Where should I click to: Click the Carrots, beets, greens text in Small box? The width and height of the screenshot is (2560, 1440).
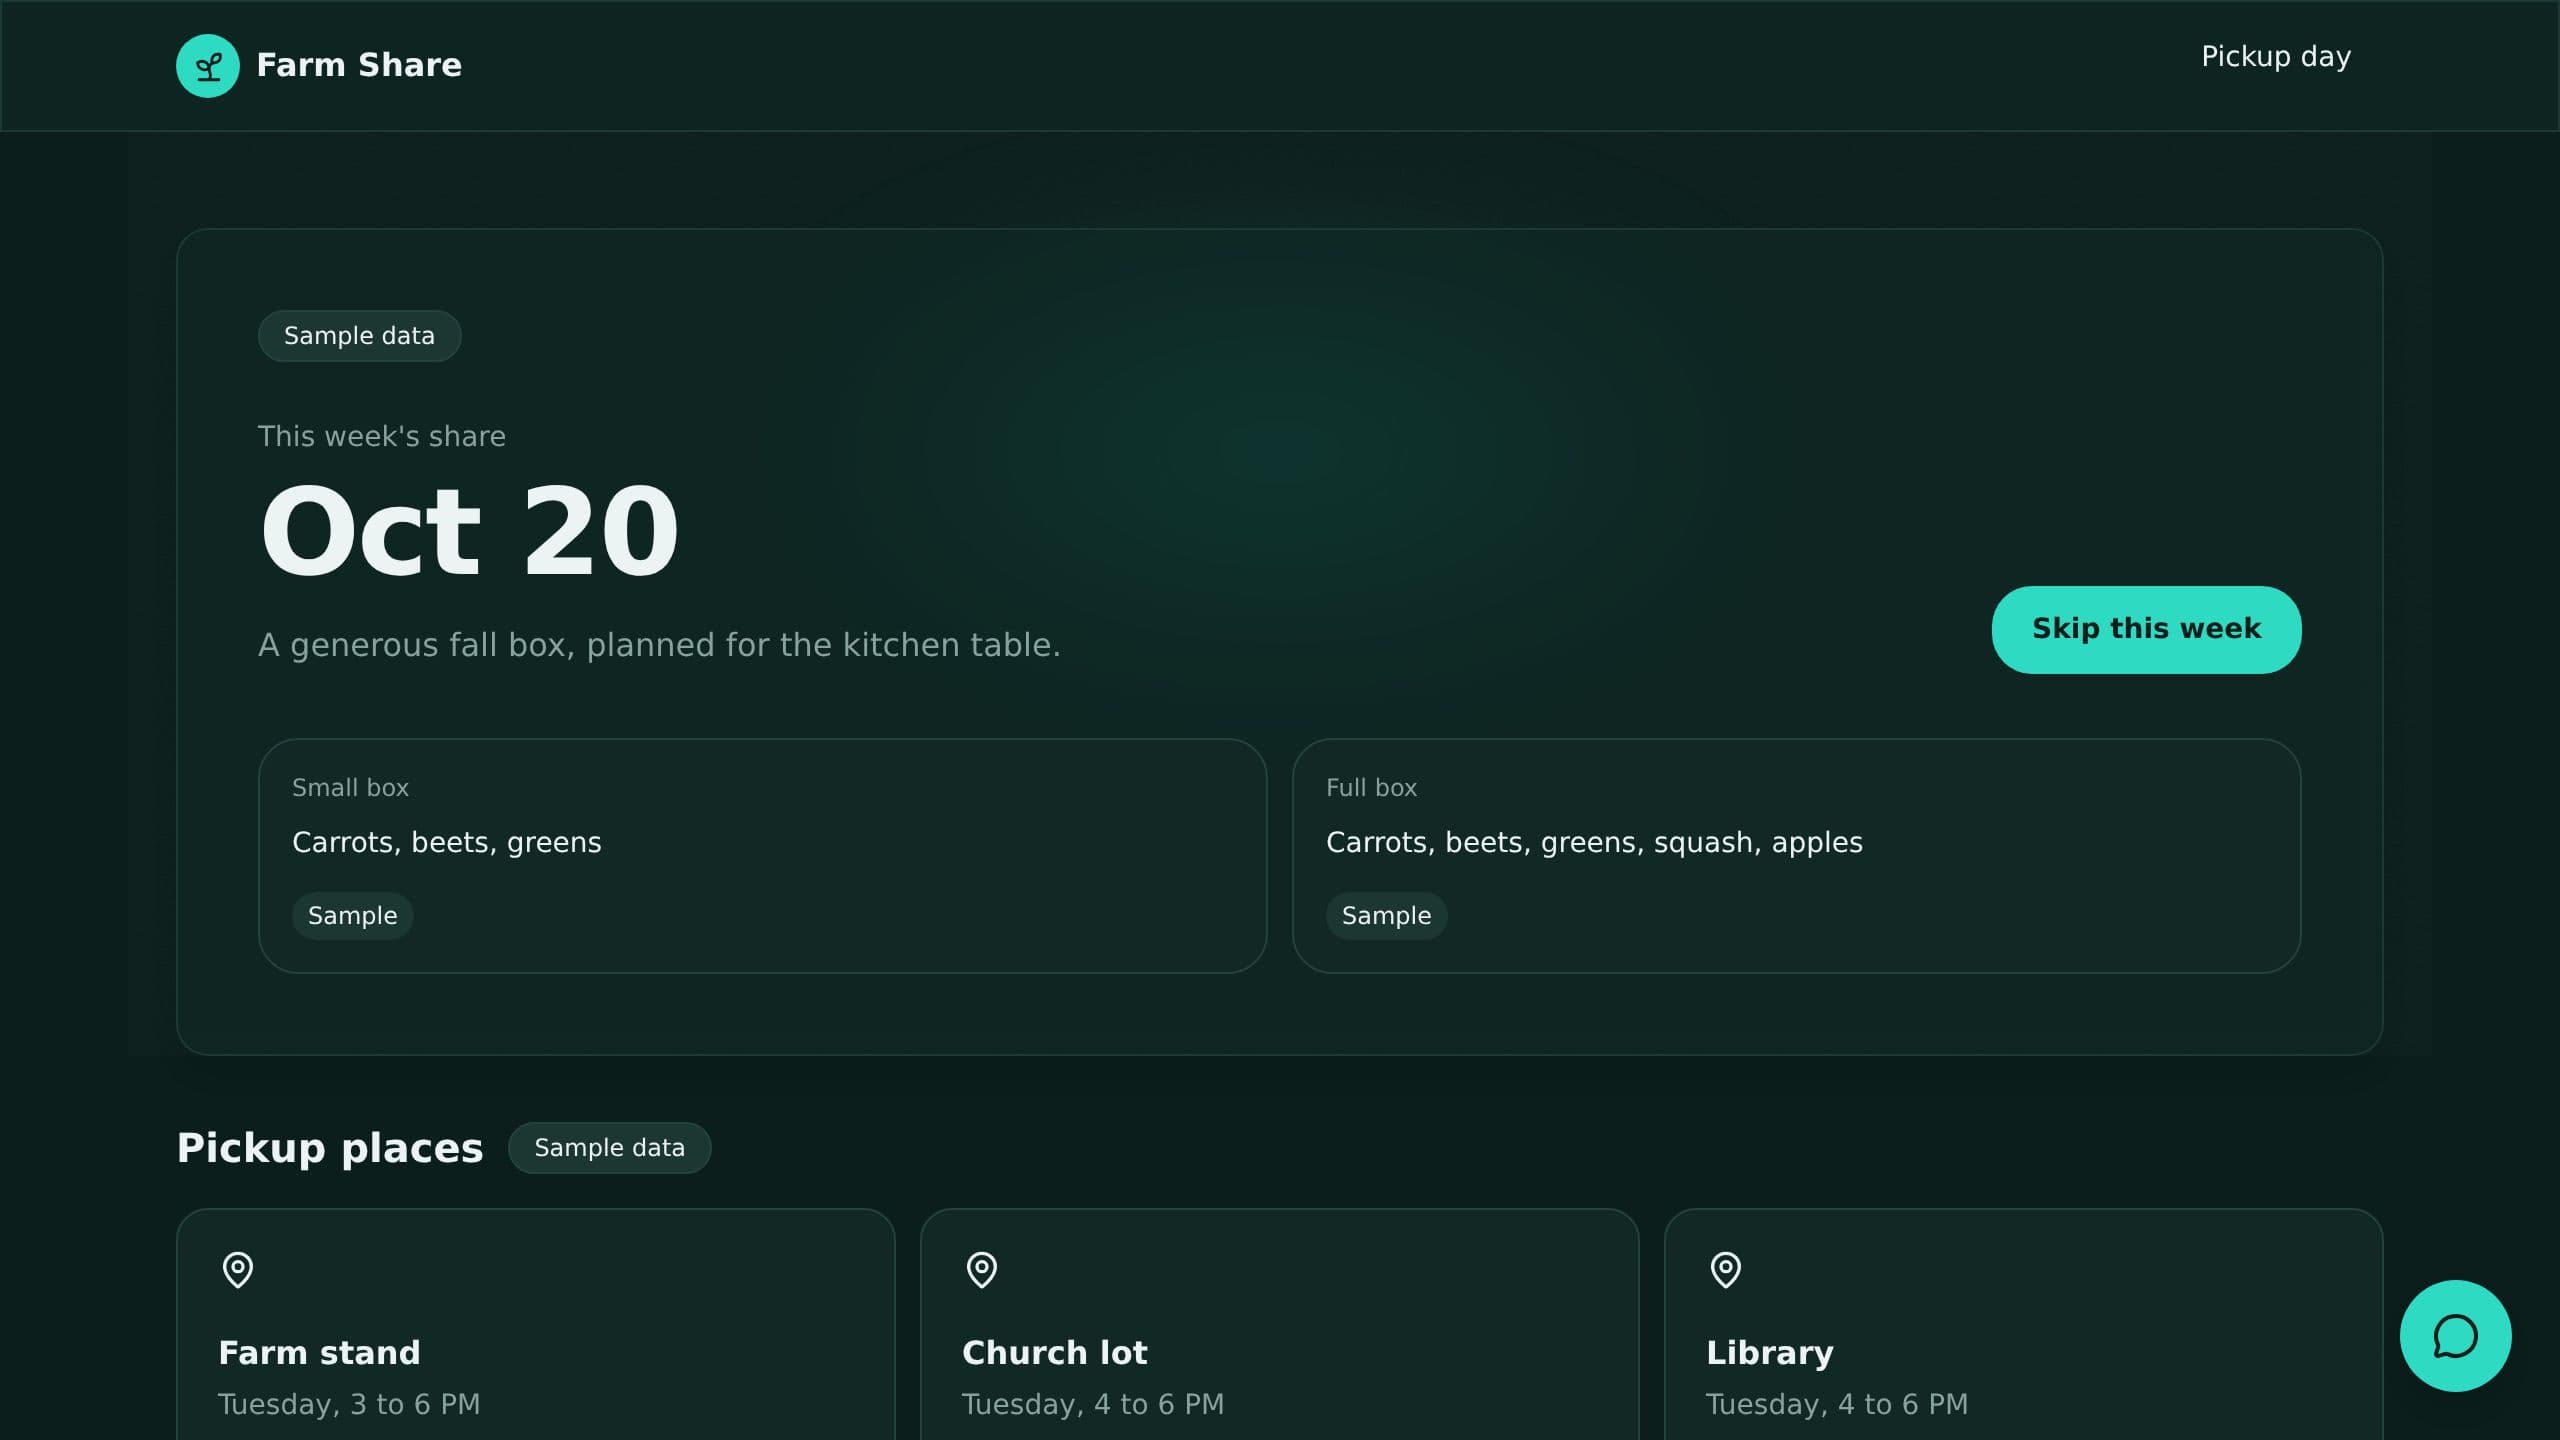[x=447, y=843]
